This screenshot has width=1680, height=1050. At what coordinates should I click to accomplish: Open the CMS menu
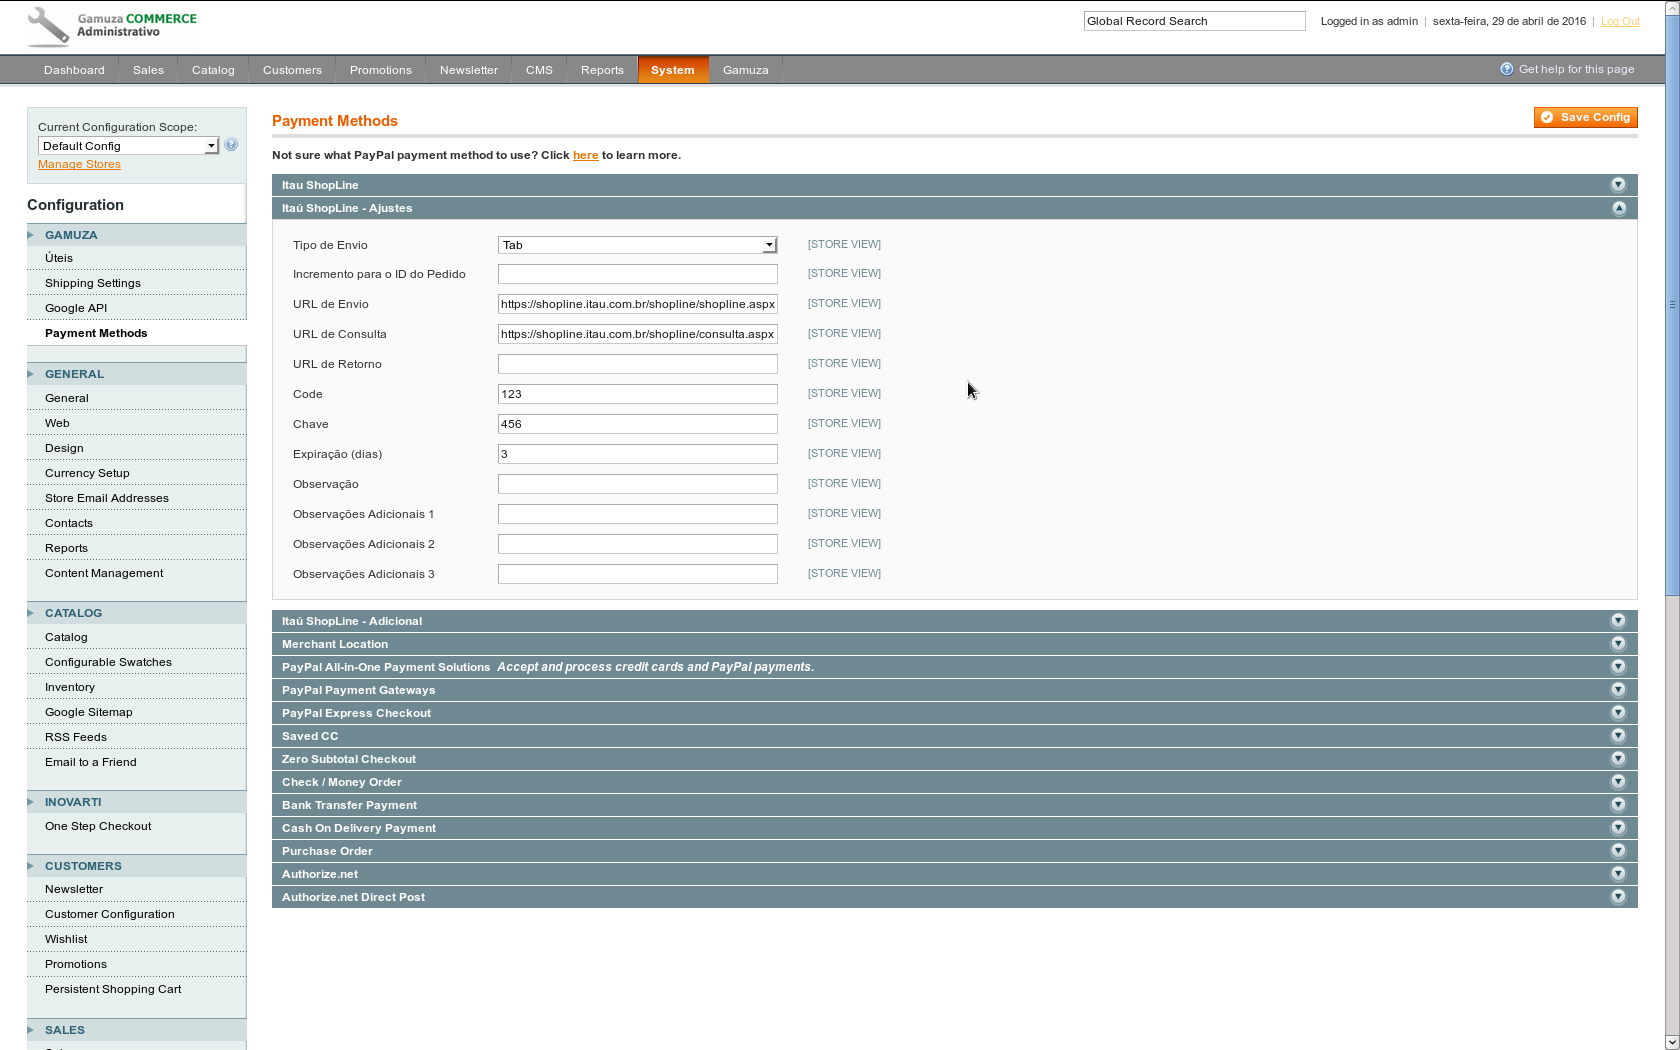click(539, 70)
